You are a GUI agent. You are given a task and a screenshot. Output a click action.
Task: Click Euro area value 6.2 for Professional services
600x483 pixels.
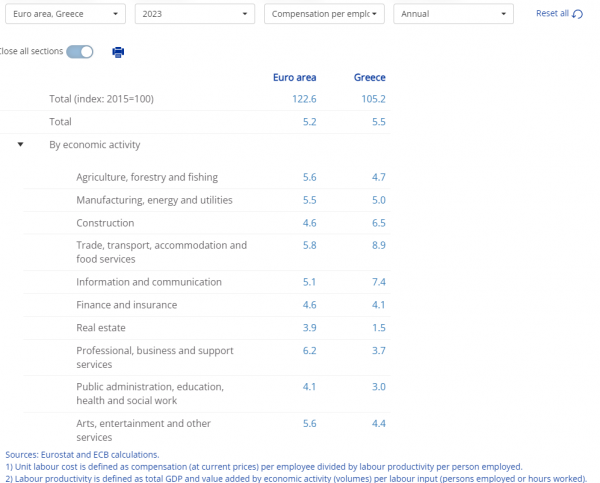pos(310,351)
